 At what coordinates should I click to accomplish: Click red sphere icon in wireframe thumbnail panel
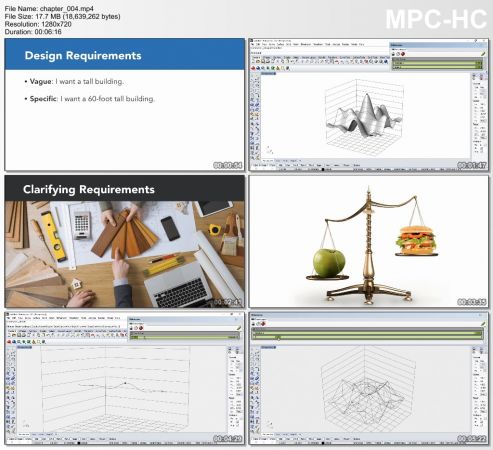[x=263, y=324]
